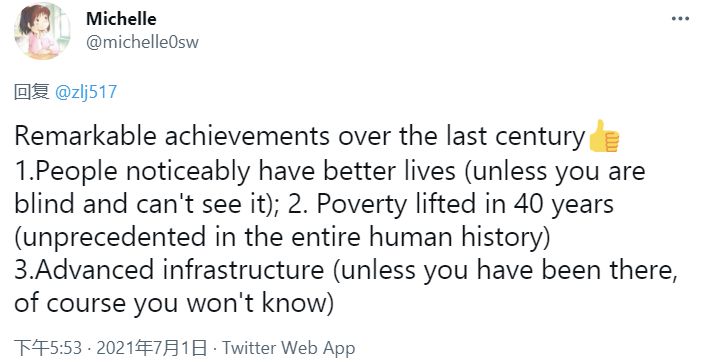The image size is (710, 362).
Task: Click the 2021年7月1日 date text
Action: [x=152, y=348]
